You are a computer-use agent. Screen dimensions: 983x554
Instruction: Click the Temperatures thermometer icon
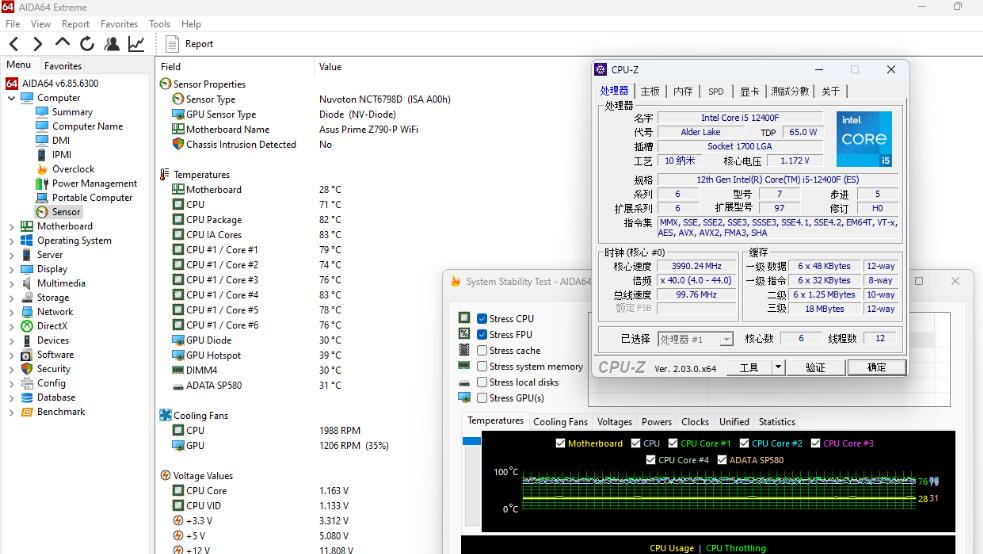164,174
